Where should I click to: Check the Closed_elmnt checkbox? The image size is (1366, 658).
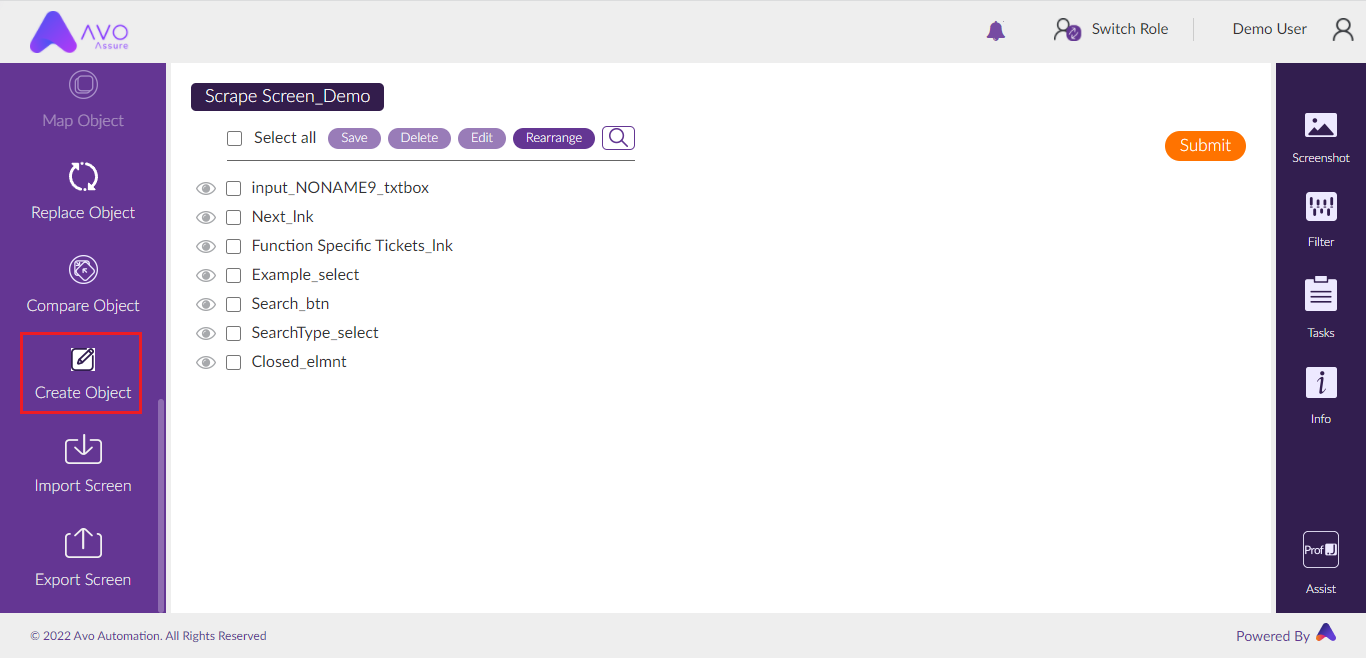coord(234,362)
